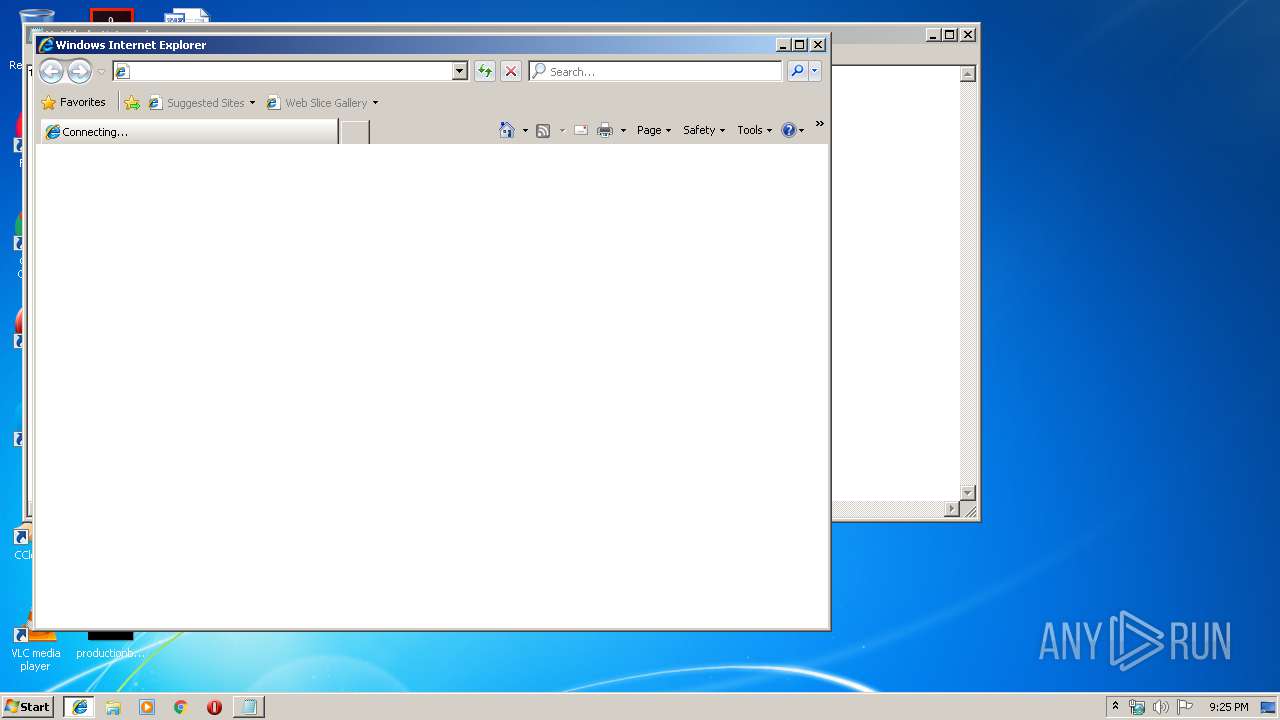Go forward with the Forward arrow button
The width and height of the screenshot is (1280, 720).
[x=79, y=71]
